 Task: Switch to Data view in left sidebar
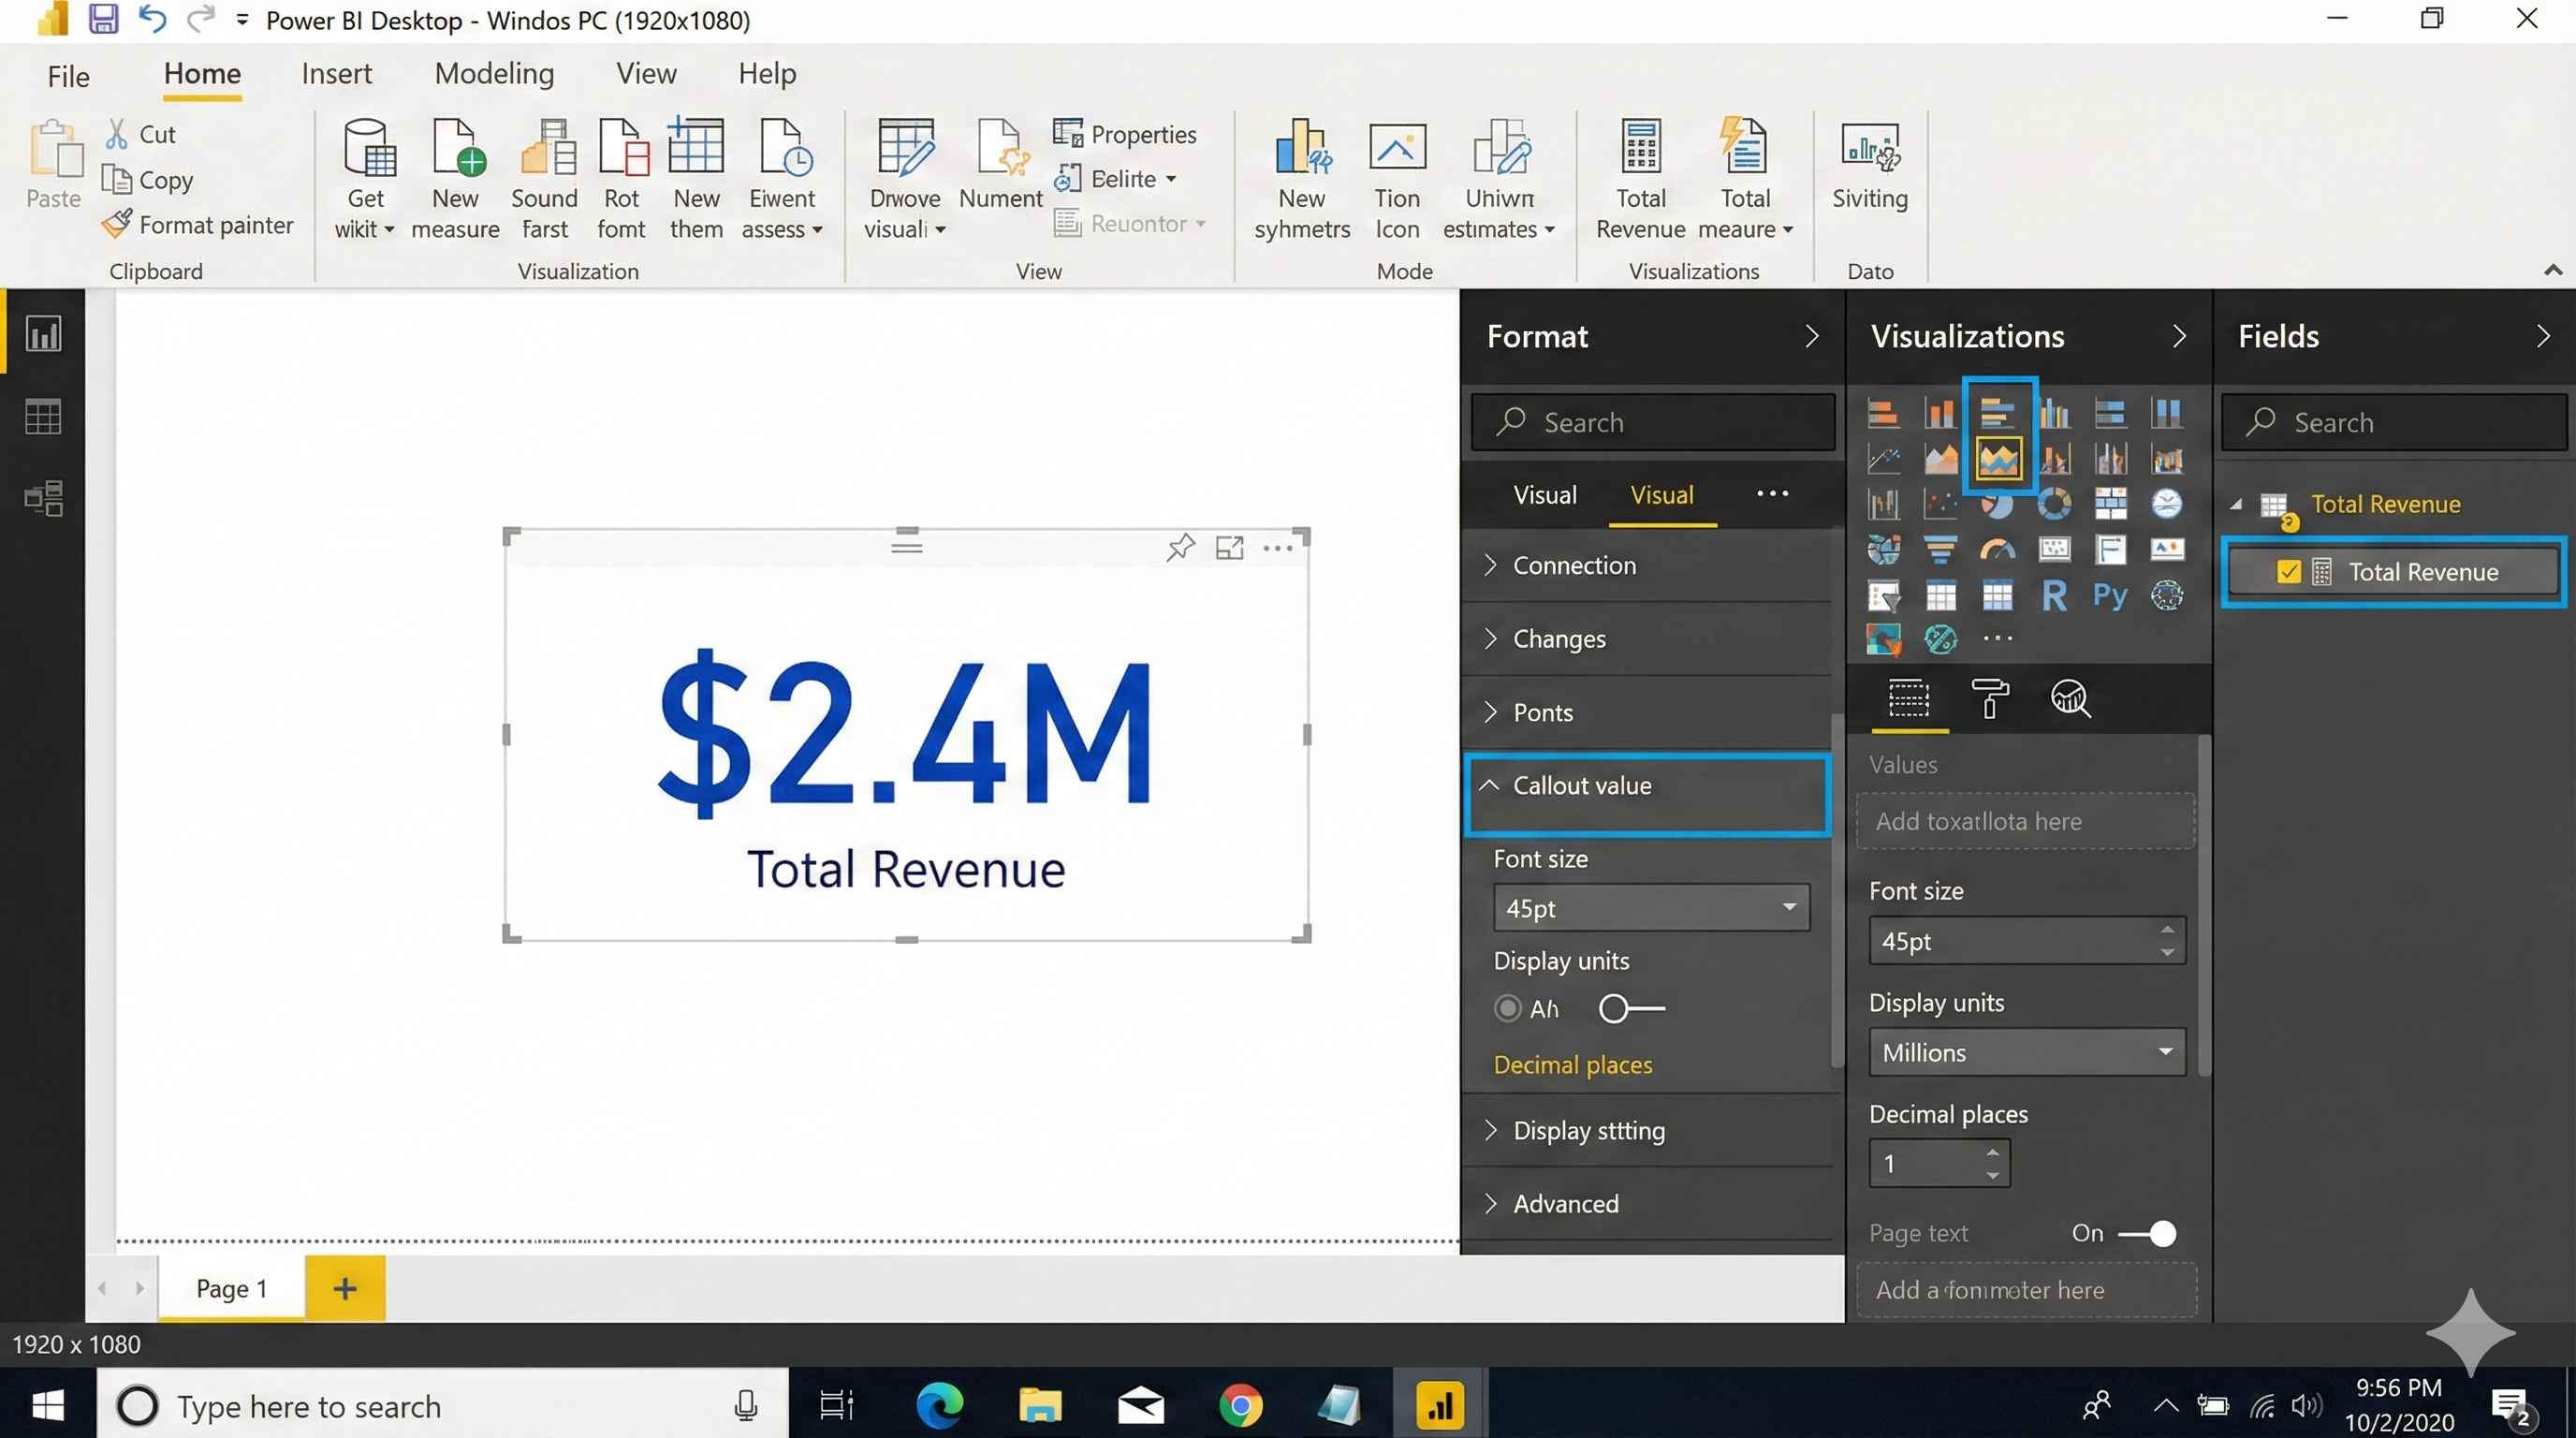[x=42, y=416]
